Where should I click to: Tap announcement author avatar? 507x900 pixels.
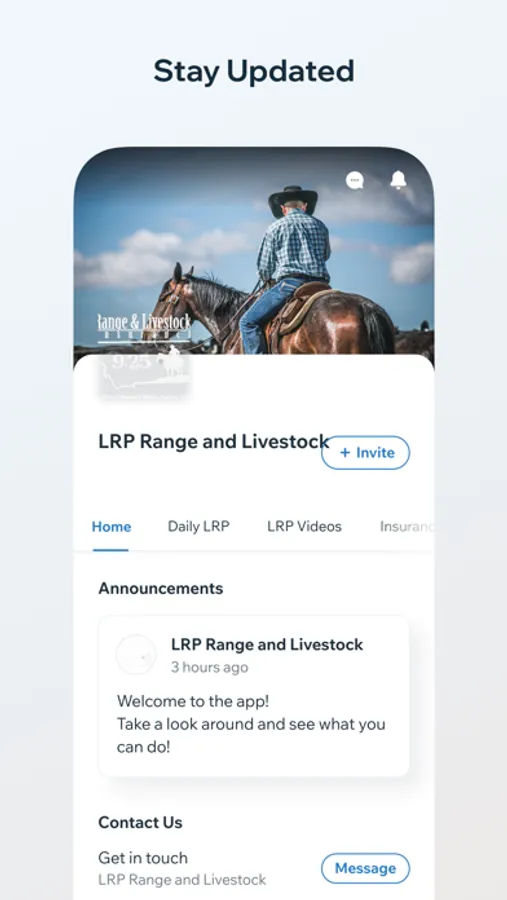coord(136,654)
